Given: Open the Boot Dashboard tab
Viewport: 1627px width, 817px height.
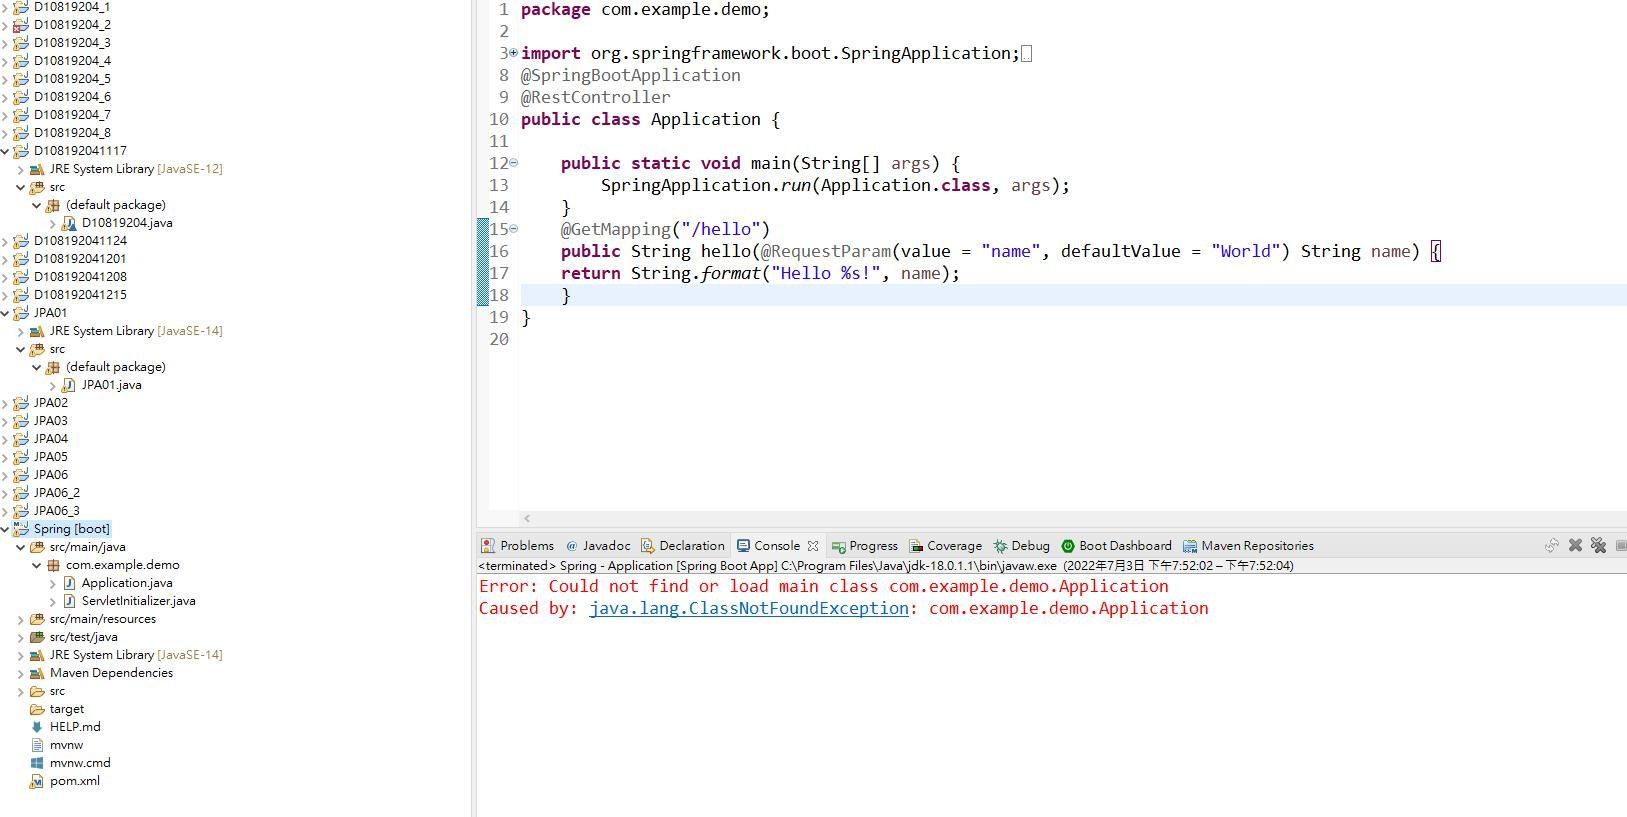Looking at the screenshot, I should [x=1116, y=546].
